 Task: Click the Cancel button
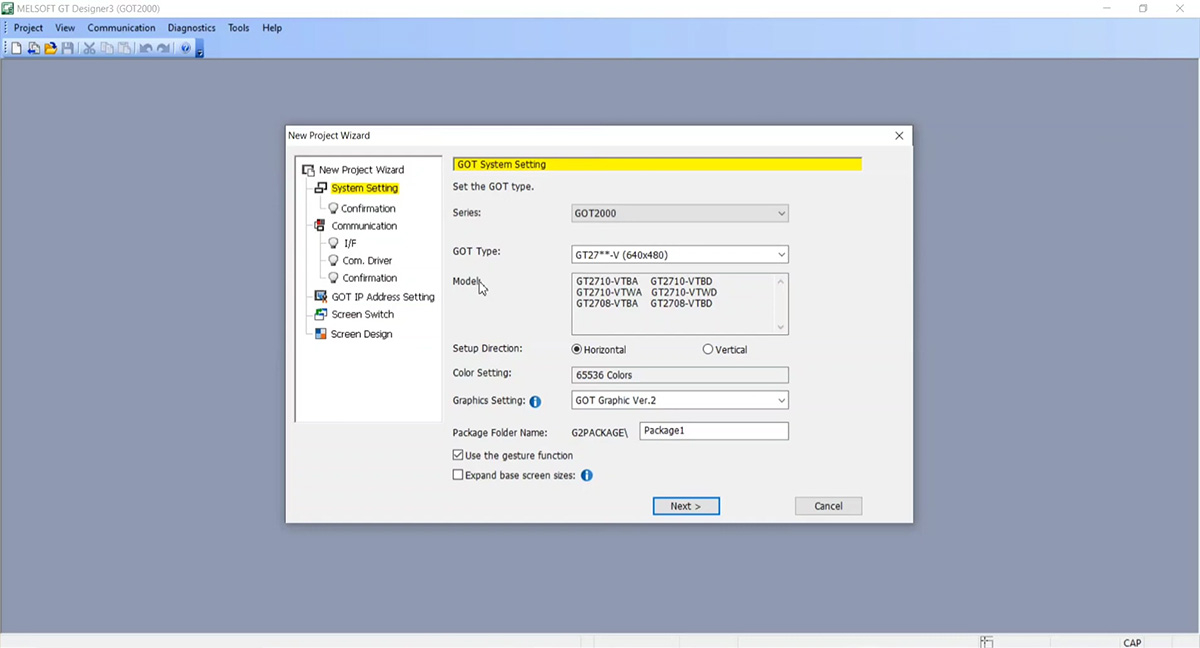click(828, 506)
